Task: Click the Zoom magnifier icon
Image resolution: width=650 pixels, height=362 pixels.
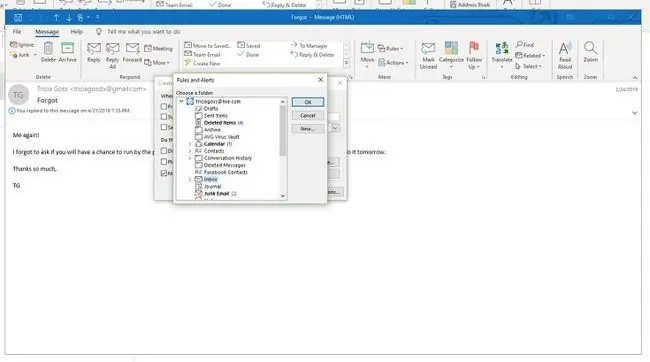Action: [x=590, y=48]
